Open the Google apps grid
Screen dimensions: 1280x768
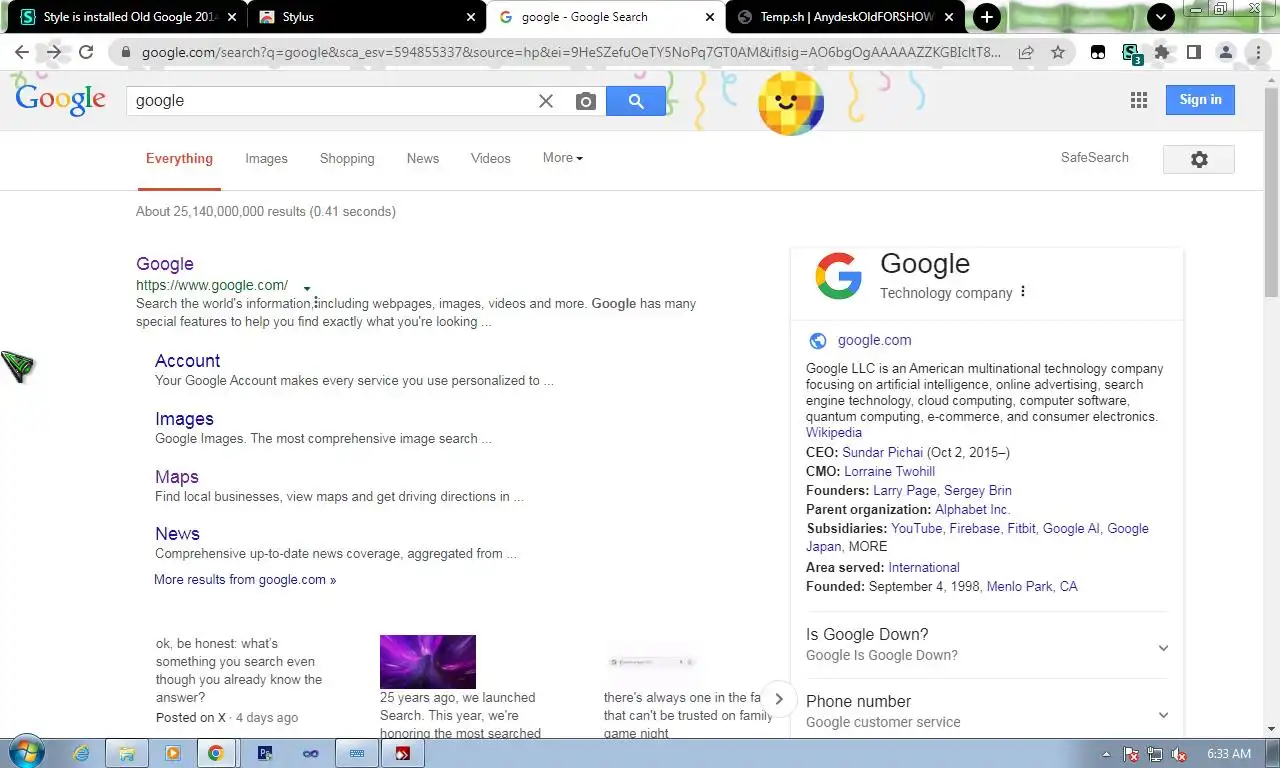coord(1138,100)
